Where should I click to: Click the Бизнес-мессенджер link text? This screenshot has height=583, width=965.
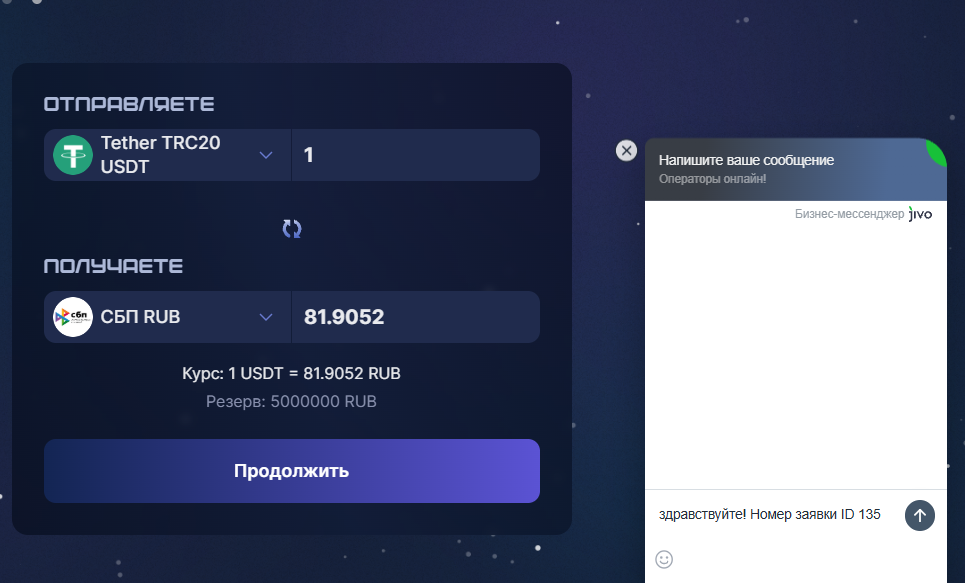[x=849, y=214]
